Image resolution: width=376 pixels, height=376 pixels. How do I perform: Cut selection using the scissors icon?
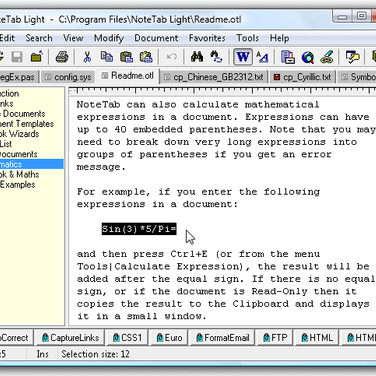click(x=87, y=57)
